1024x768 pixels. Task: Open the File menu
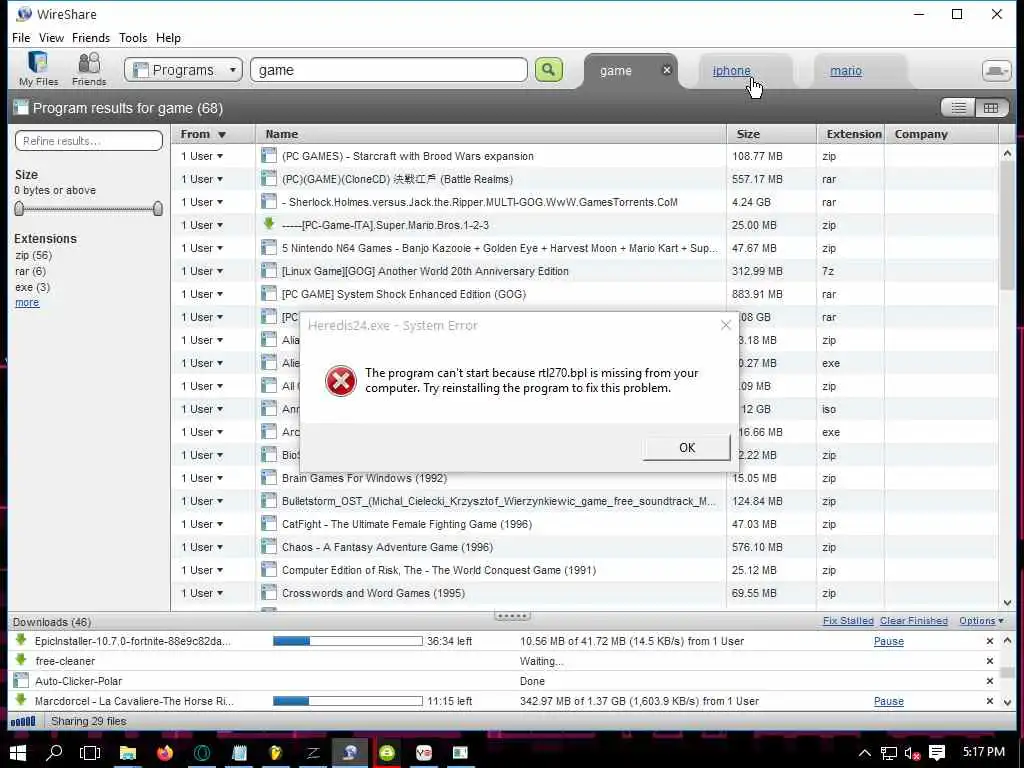coord(21,38)
